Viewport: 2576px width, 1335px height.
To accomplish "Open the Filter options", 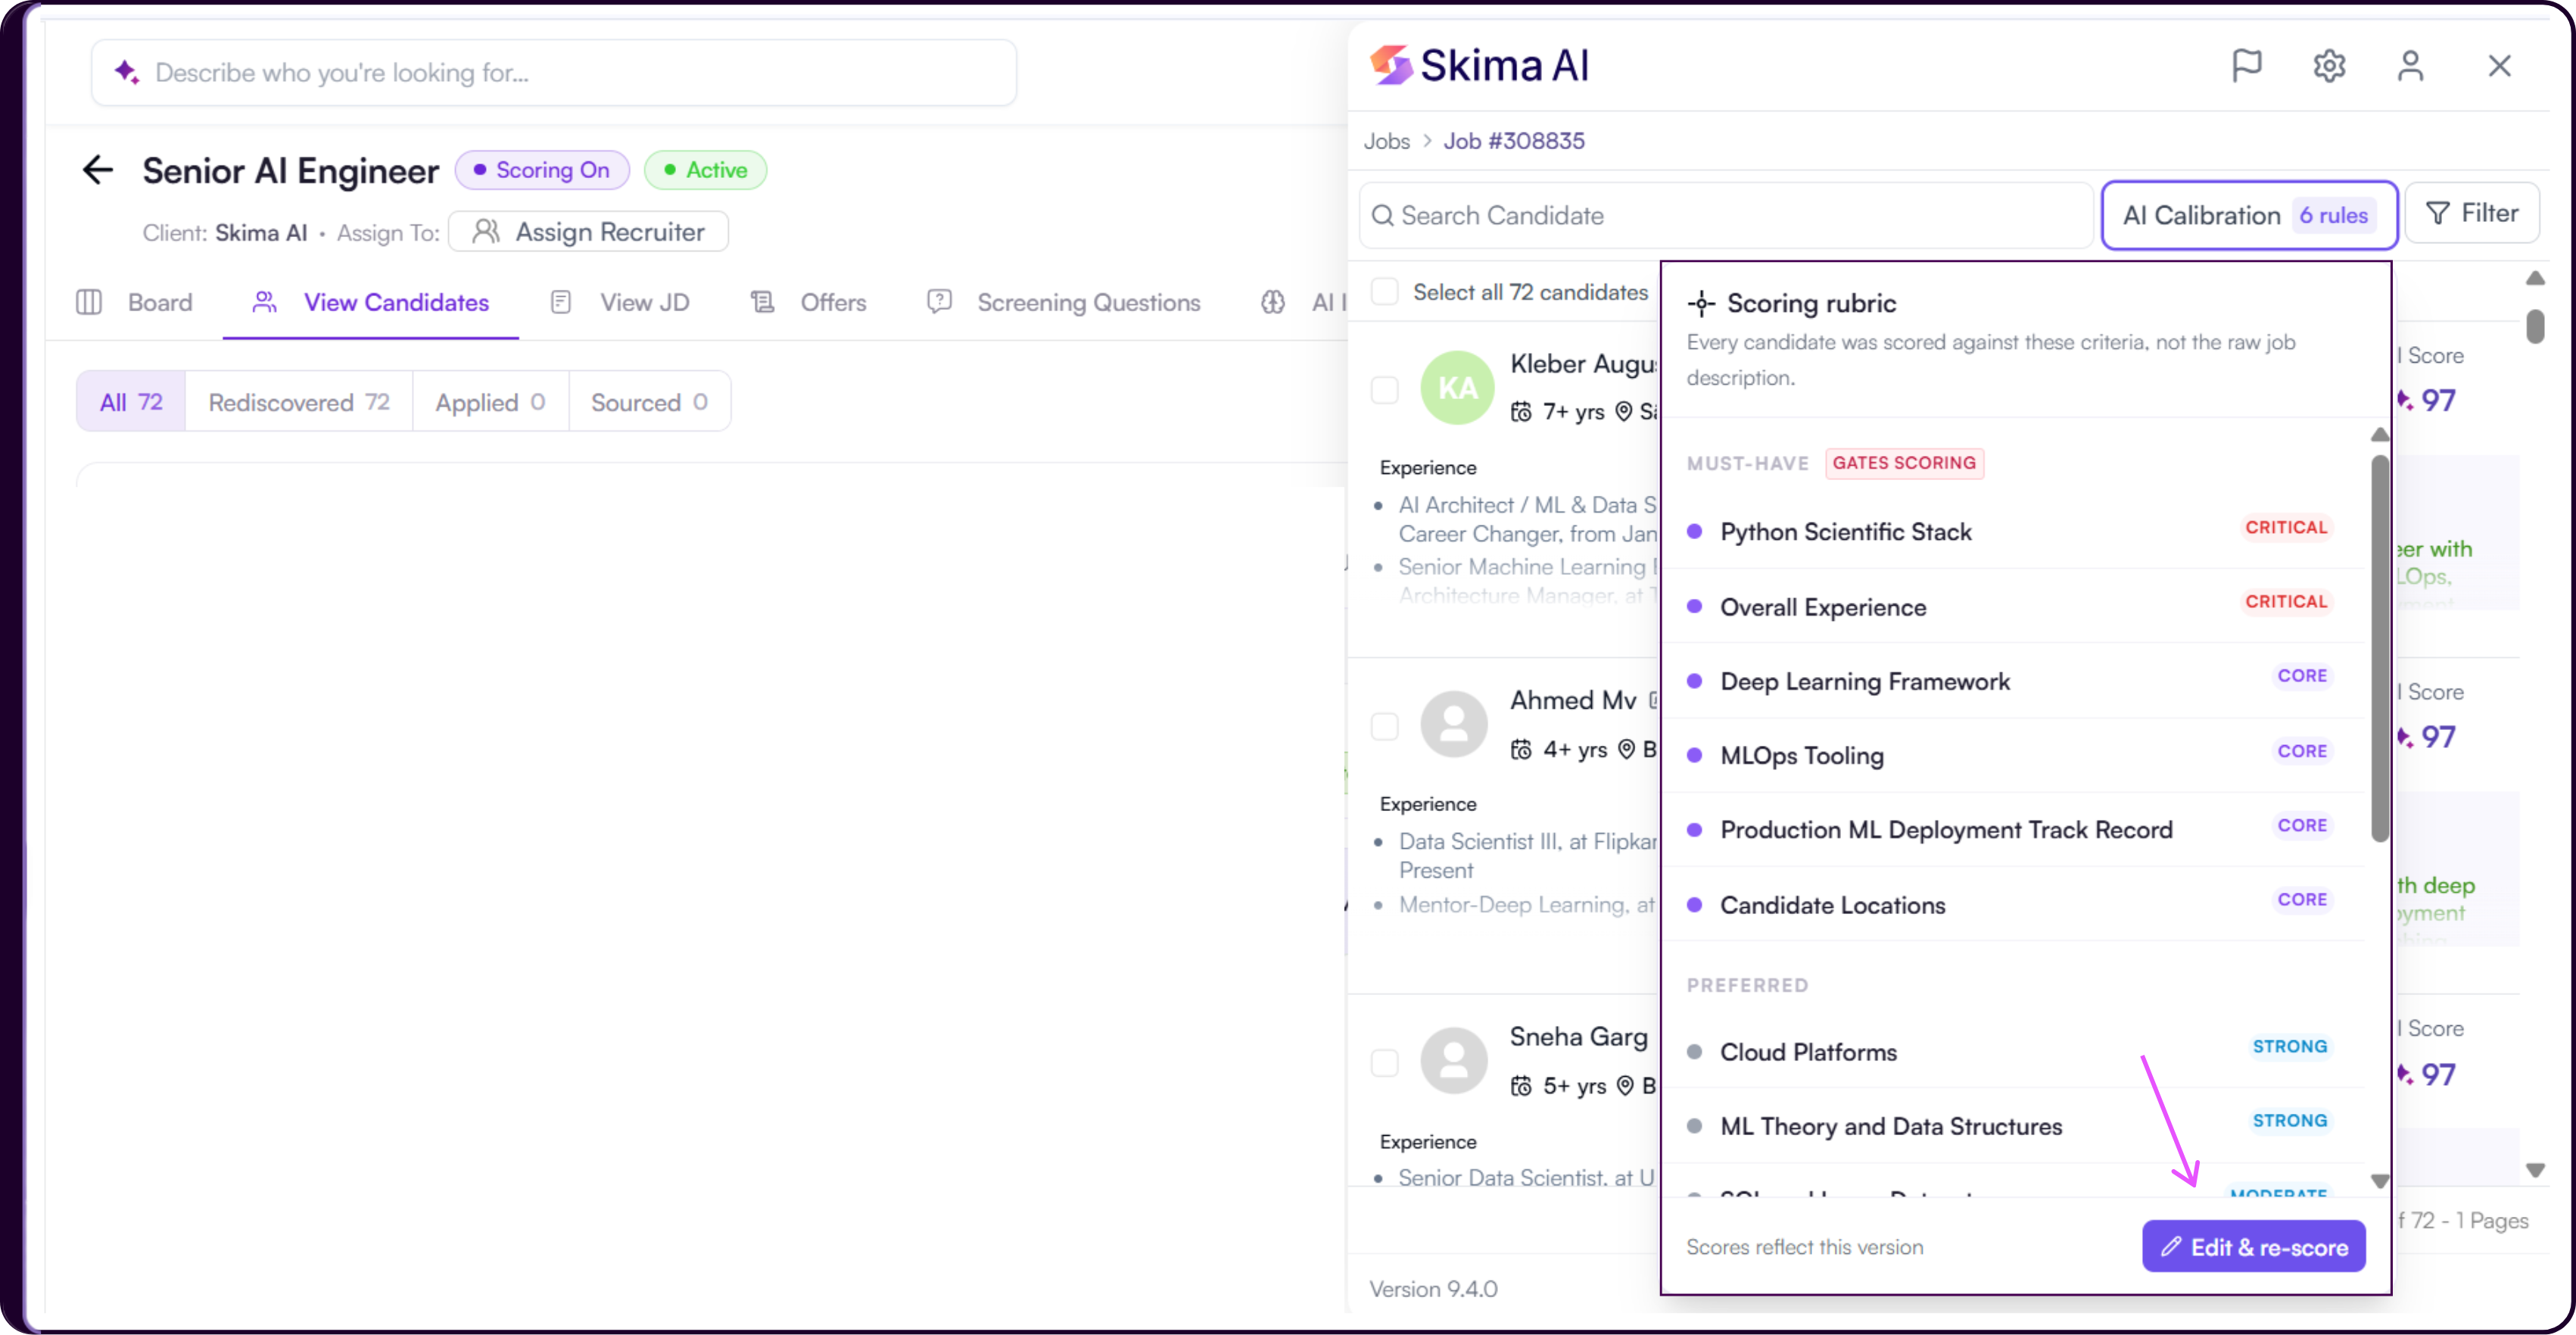I will point(2472,213).
